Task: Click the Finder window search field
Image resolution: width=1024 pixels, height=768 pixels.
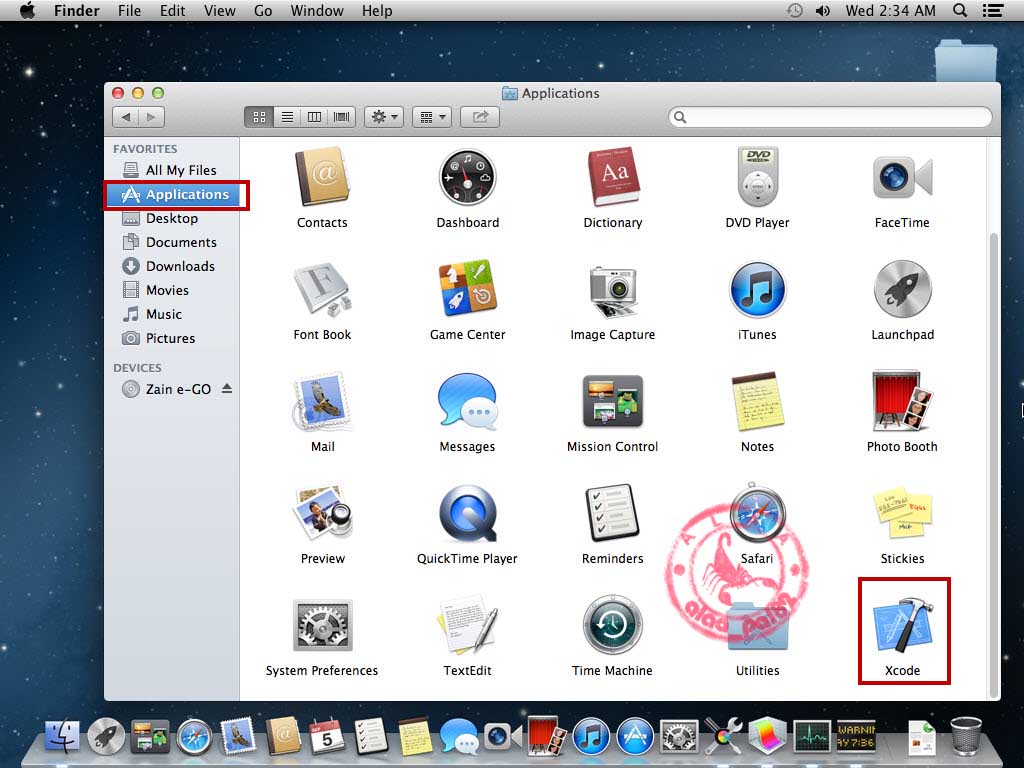Action: 830,117
